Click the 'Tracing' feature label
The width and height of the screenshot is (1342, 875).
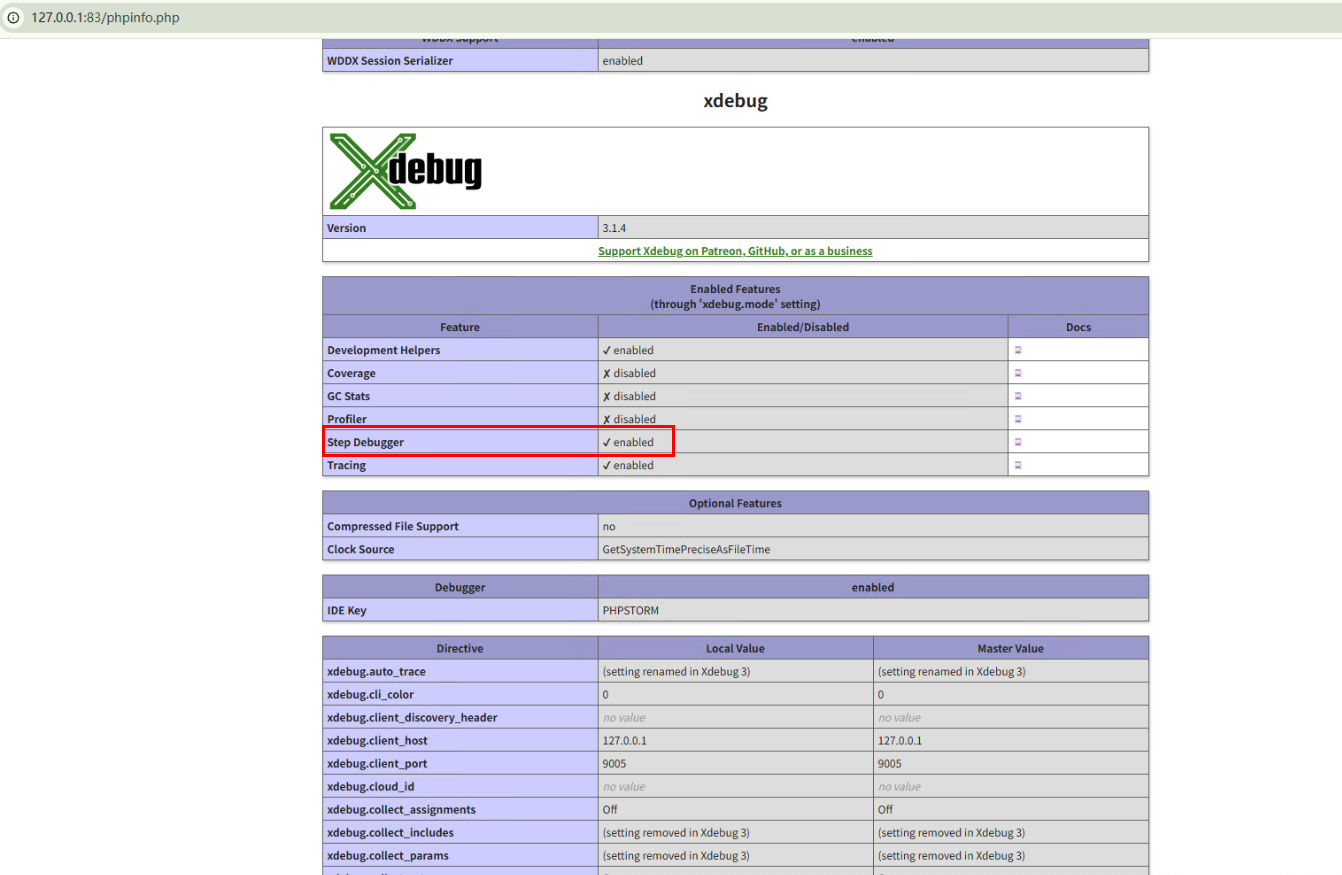(346, 465)
